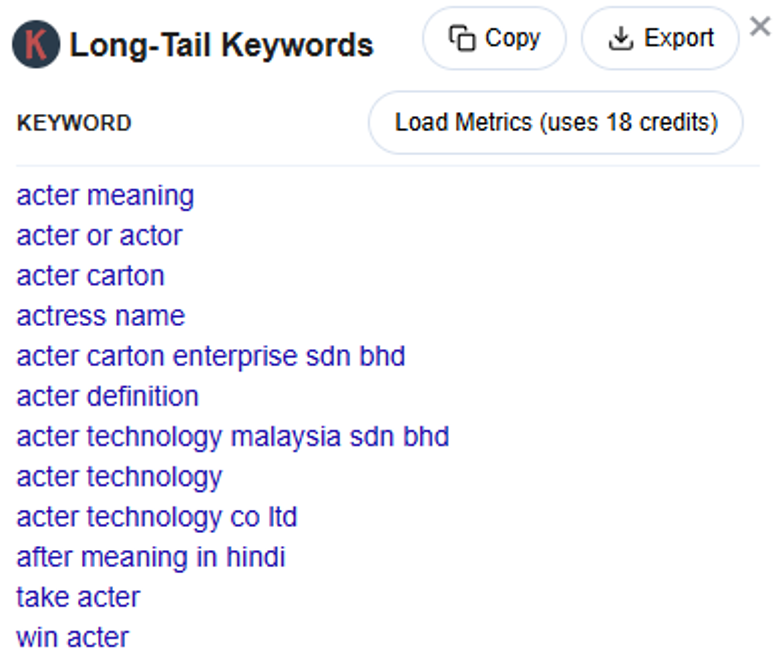This screenshot has height=651, width=778.
Task: Click the KEYWORD column header
Action: (74, 123)
